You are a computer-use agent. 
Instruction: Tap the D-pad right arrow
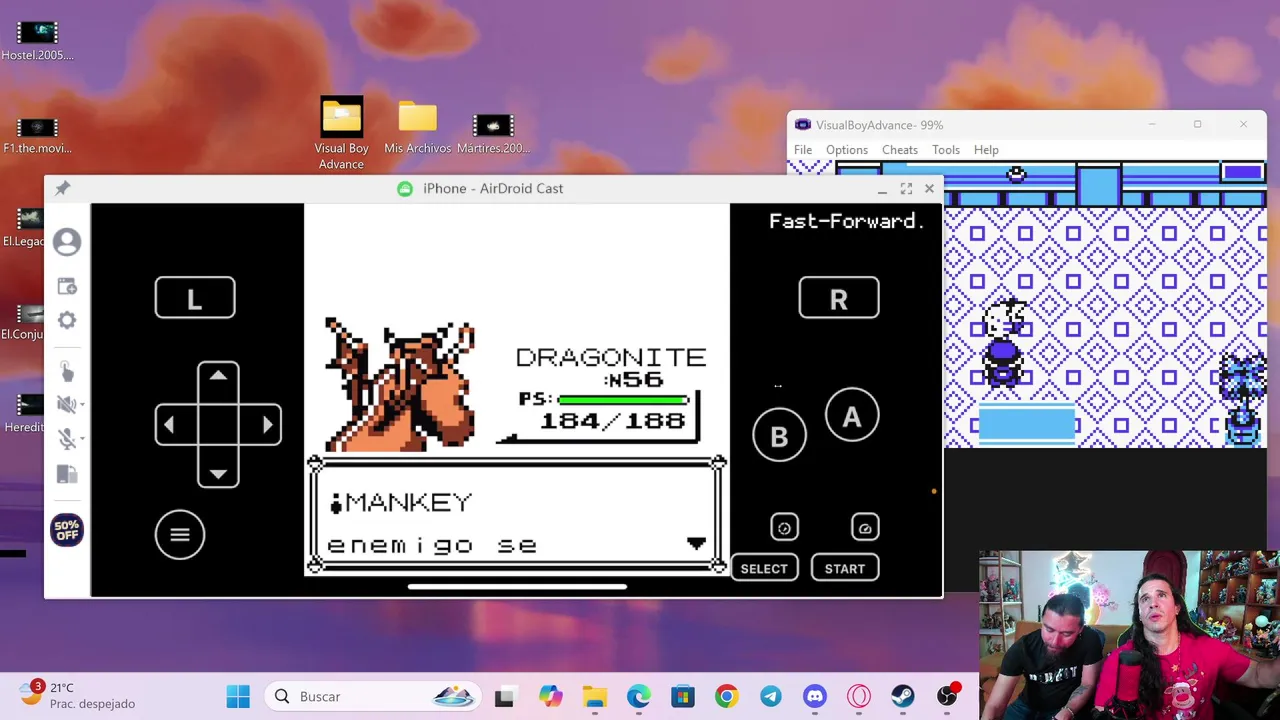tap(266, 425)
